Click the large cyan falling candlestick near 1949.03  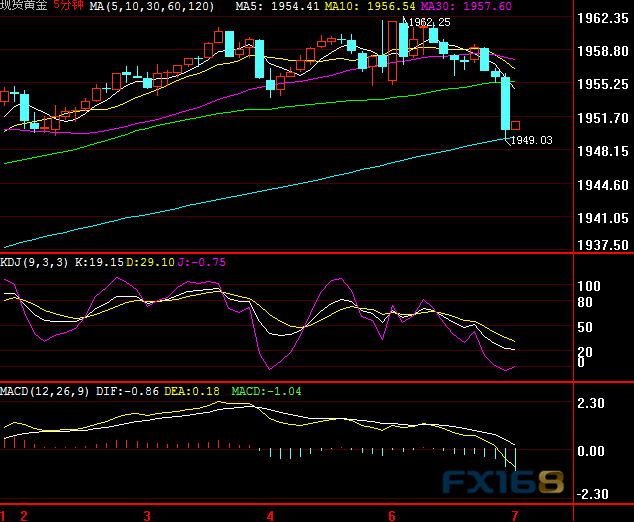point(505,104)
